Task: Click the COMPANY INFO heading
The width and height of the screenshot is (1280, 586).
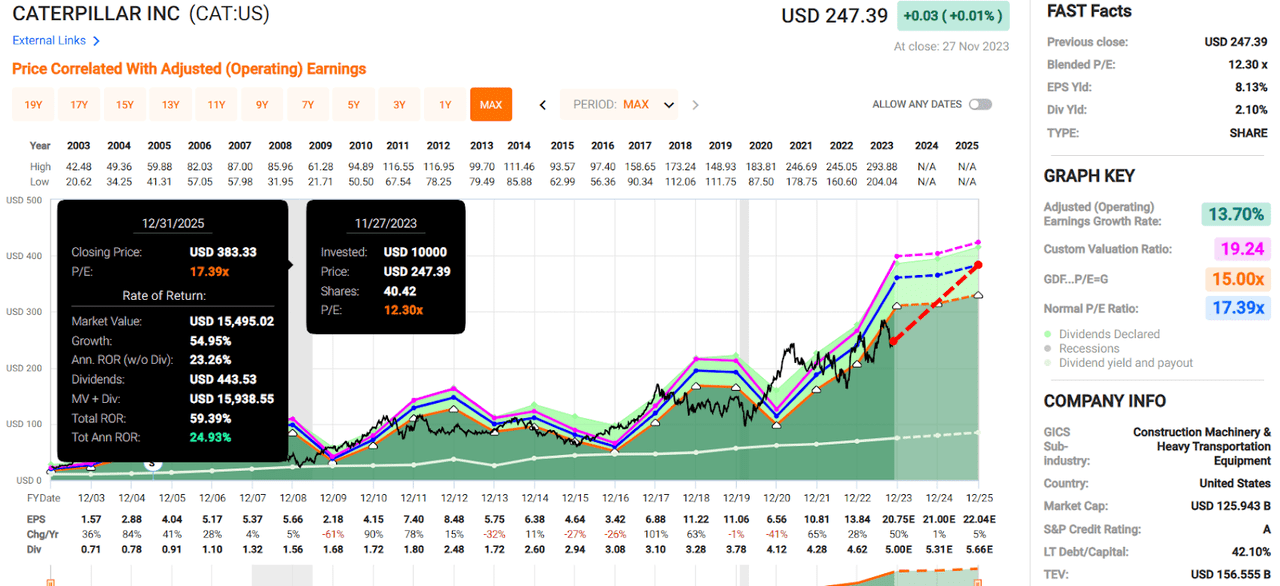Action: pyautogui.click(x=1105, y=401)
